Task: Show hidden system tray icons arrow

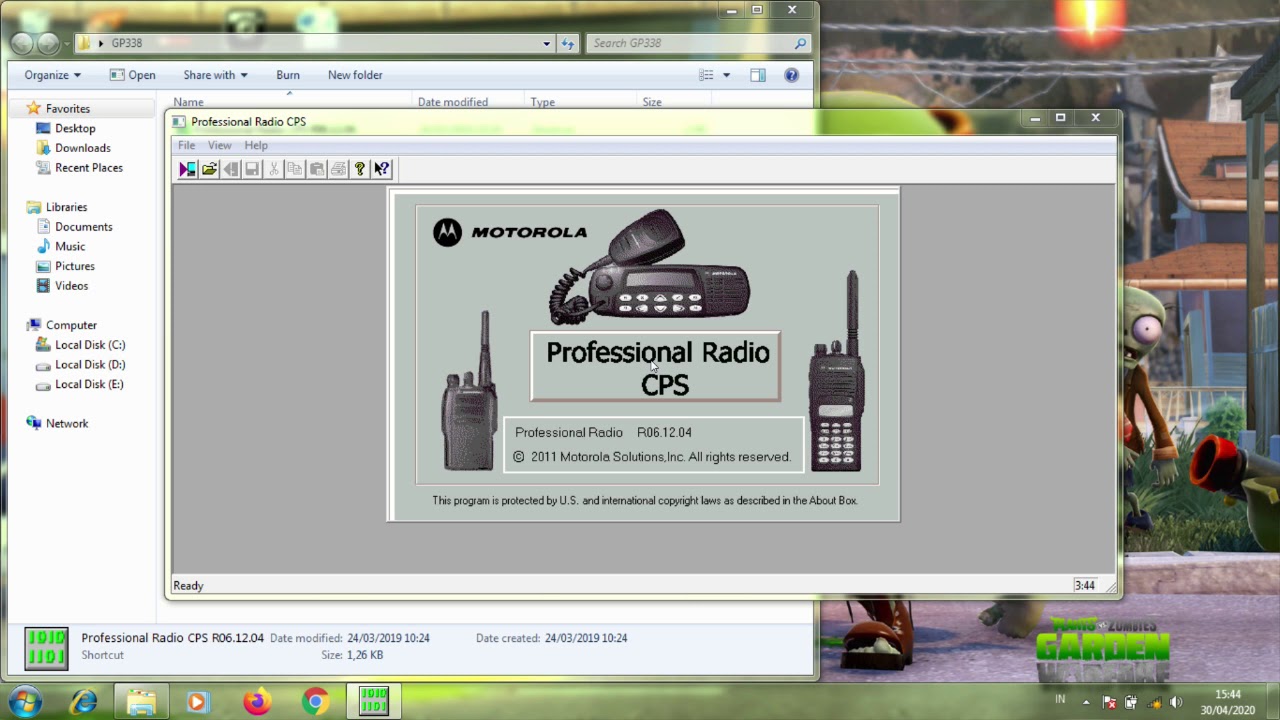Action: pos(1087,703)
